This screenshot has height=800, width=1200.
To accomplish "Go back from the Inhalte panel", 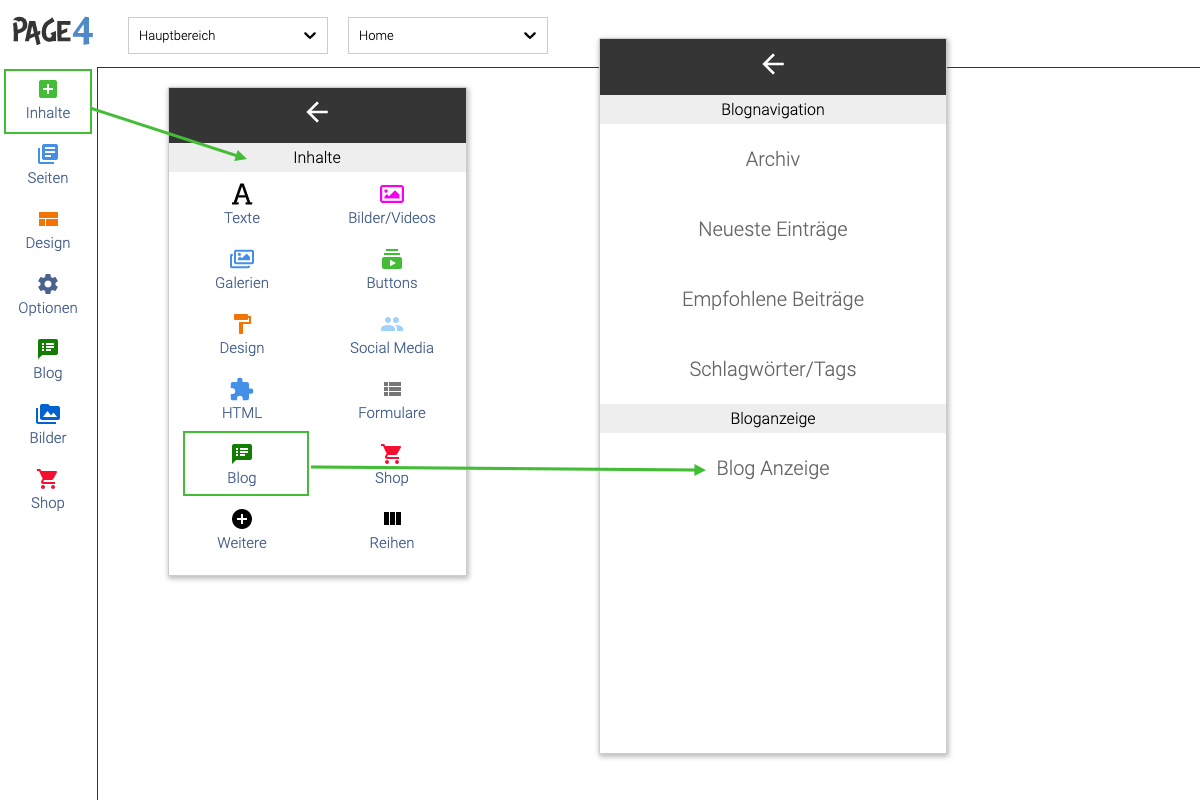I will point(317,112).
